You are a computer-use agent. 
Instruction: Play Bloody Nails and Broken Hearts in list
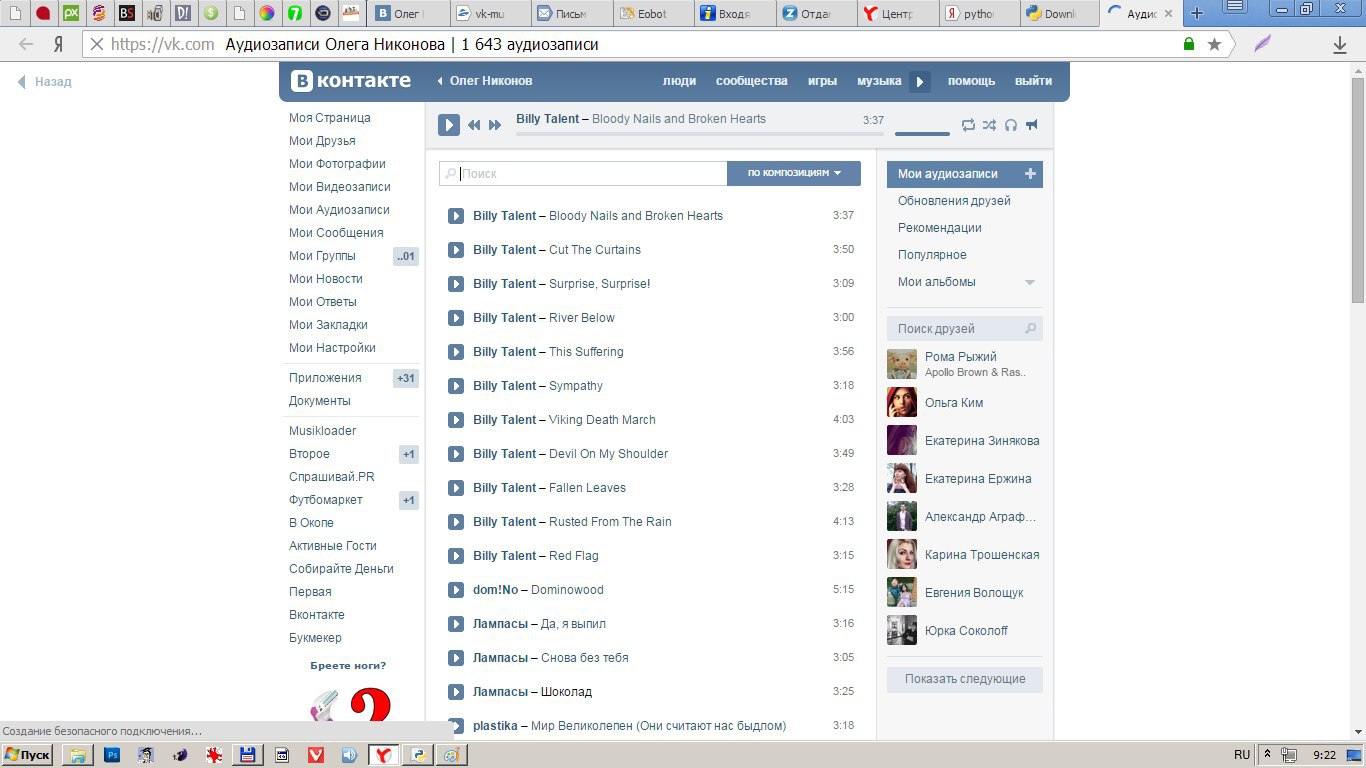coord(456,216)
